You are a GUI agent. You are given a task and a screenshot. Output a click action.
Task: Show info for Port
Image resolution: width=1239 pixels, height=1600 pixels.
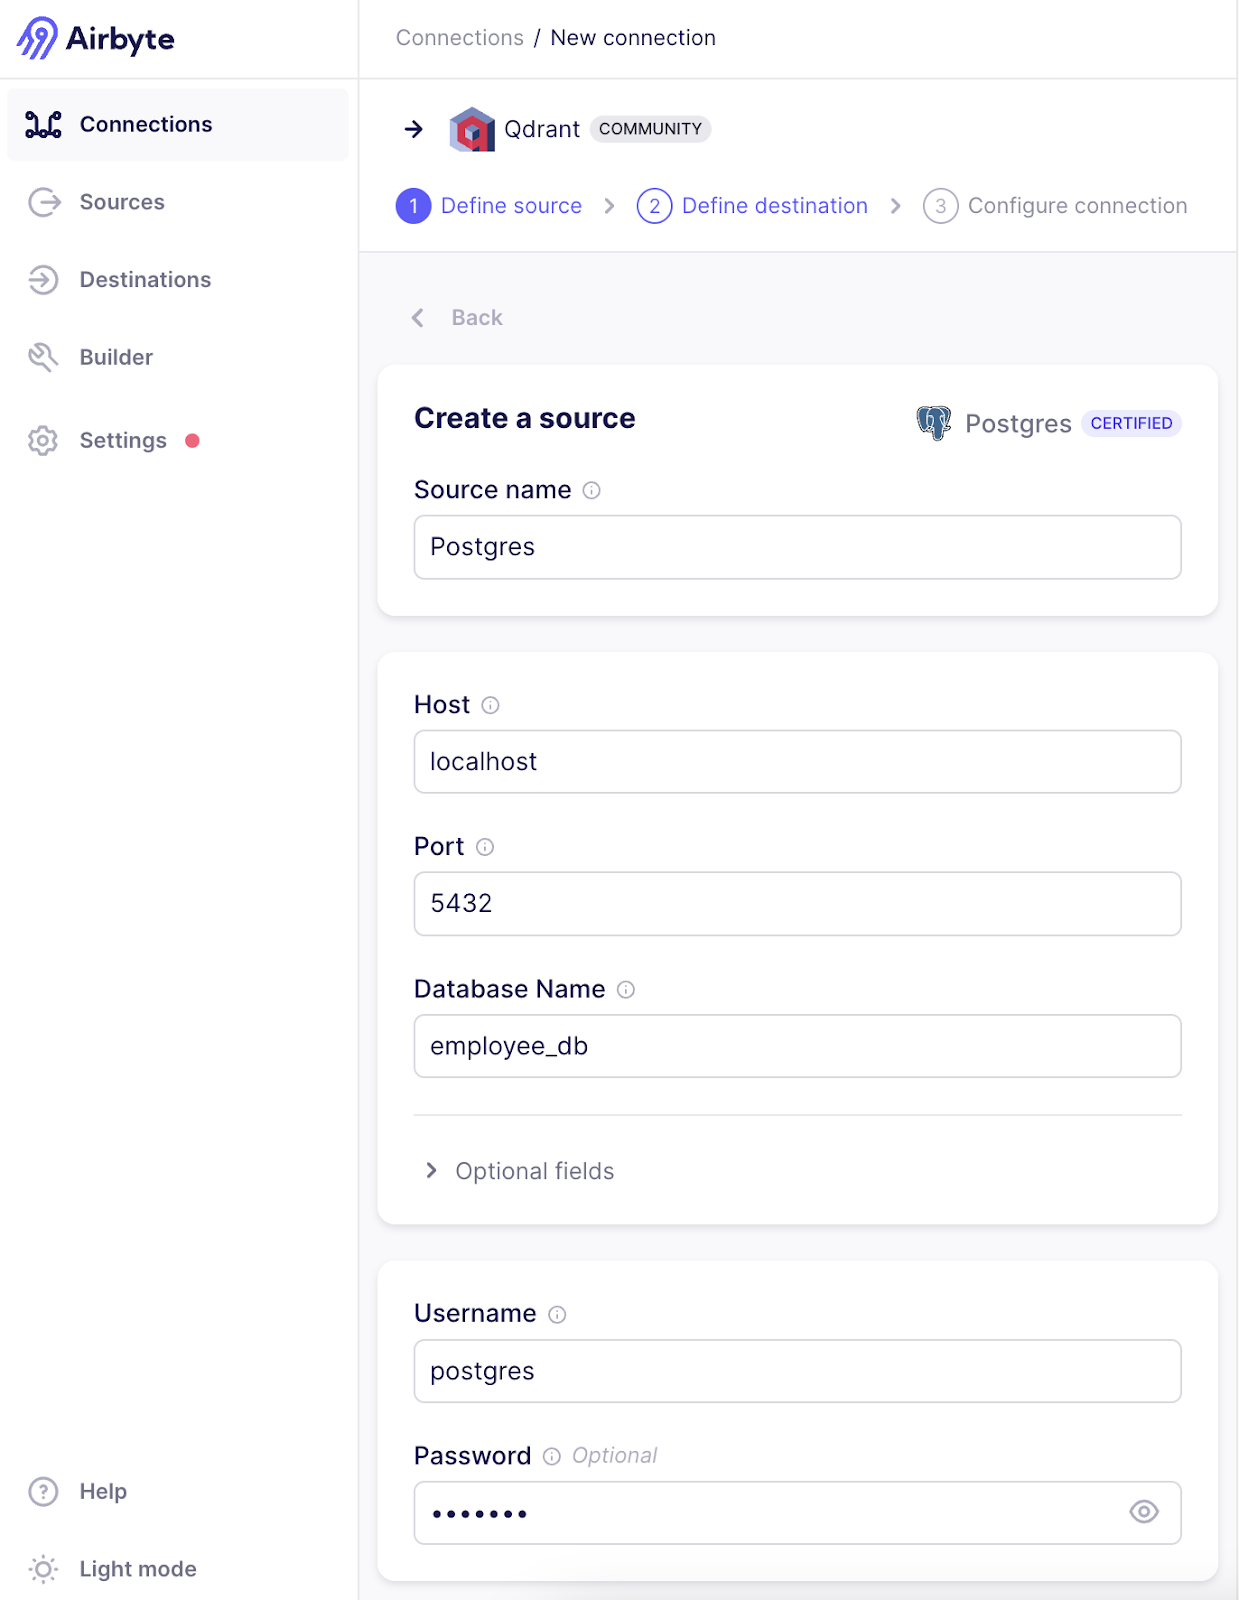pos(485,847)
